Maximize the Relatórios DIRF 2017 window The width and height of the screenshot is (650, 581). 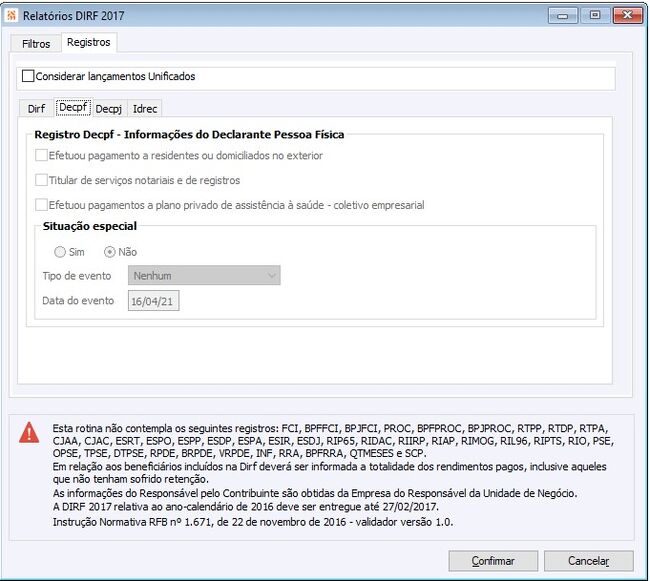(x=595, y=15)
